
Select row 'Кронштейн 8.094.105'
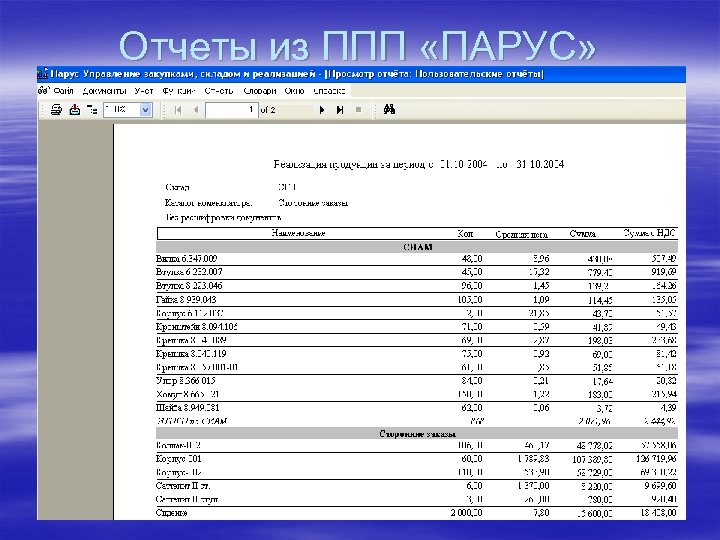tap(416, 326)
